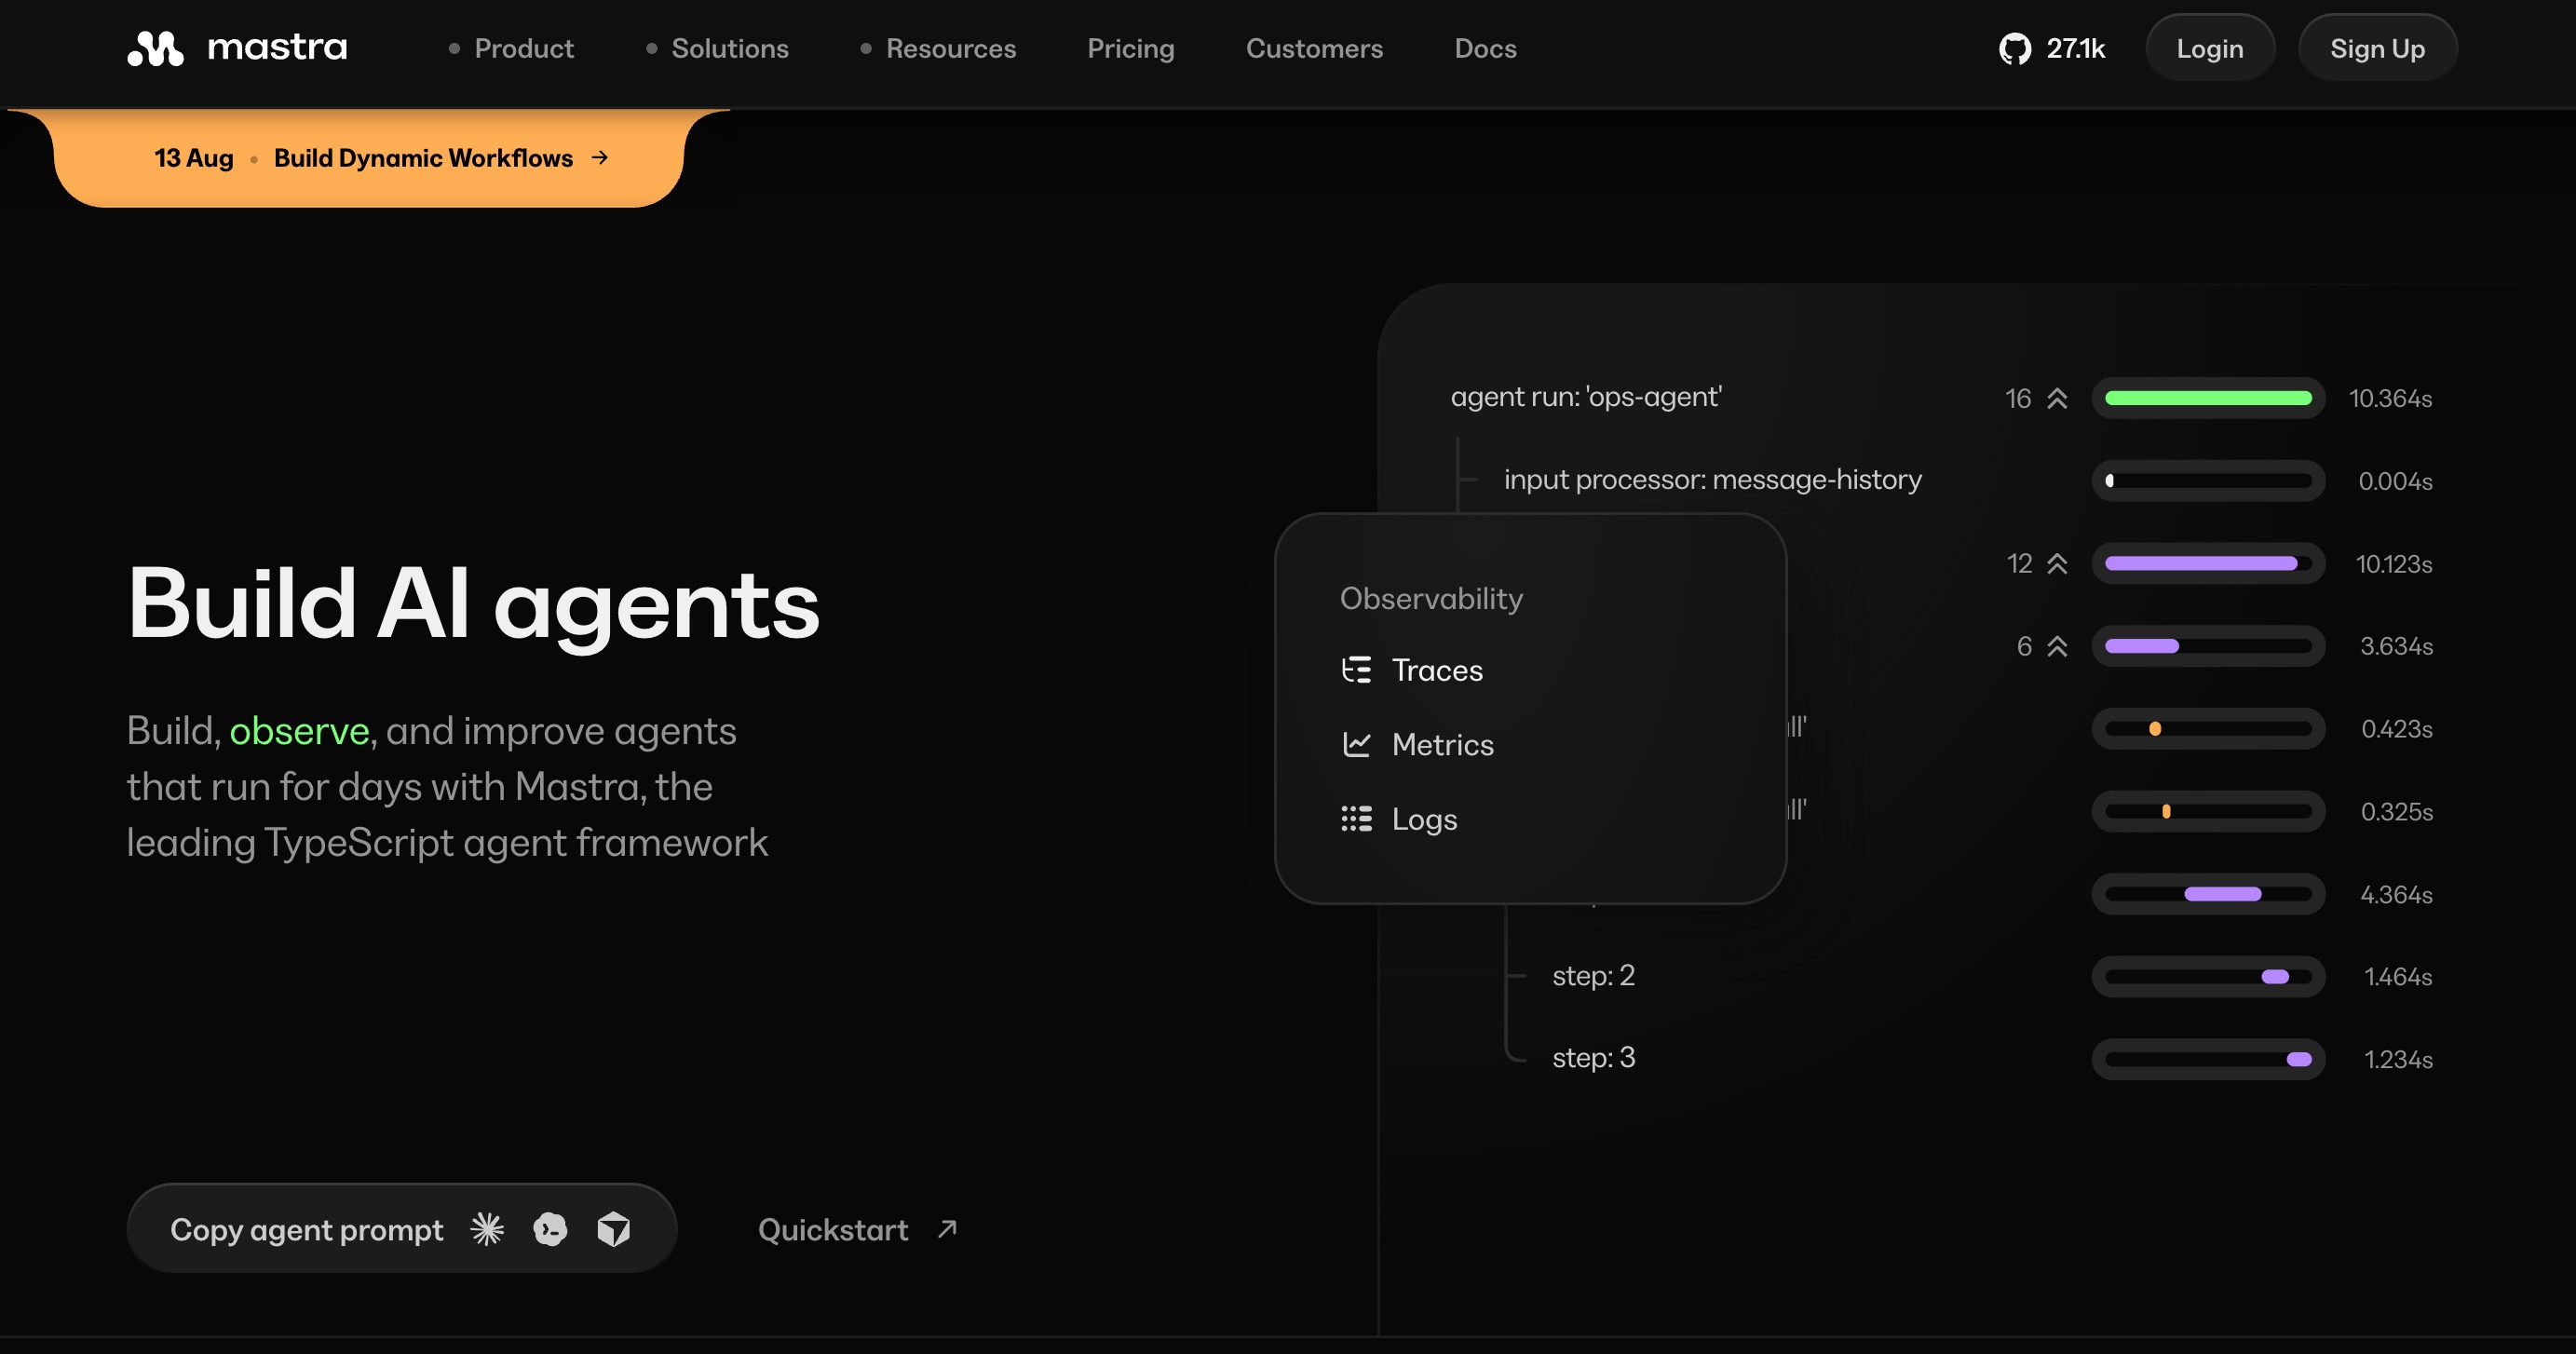Go to the Pricing page

(1130, 48)
